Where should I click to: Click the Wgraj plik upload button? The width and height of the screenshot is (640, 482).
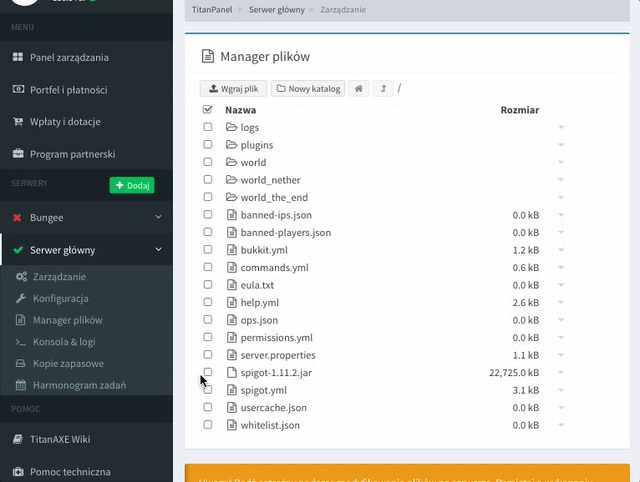(233, 89)
